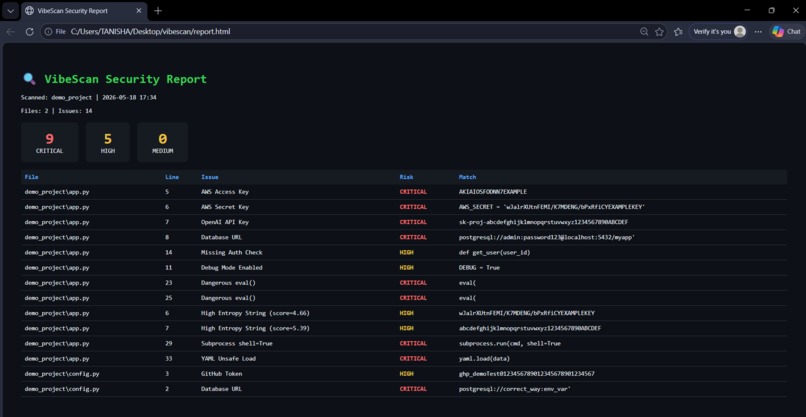Click the Risk column header
Viewport: 806px width, 417px height.
(407, 177)
